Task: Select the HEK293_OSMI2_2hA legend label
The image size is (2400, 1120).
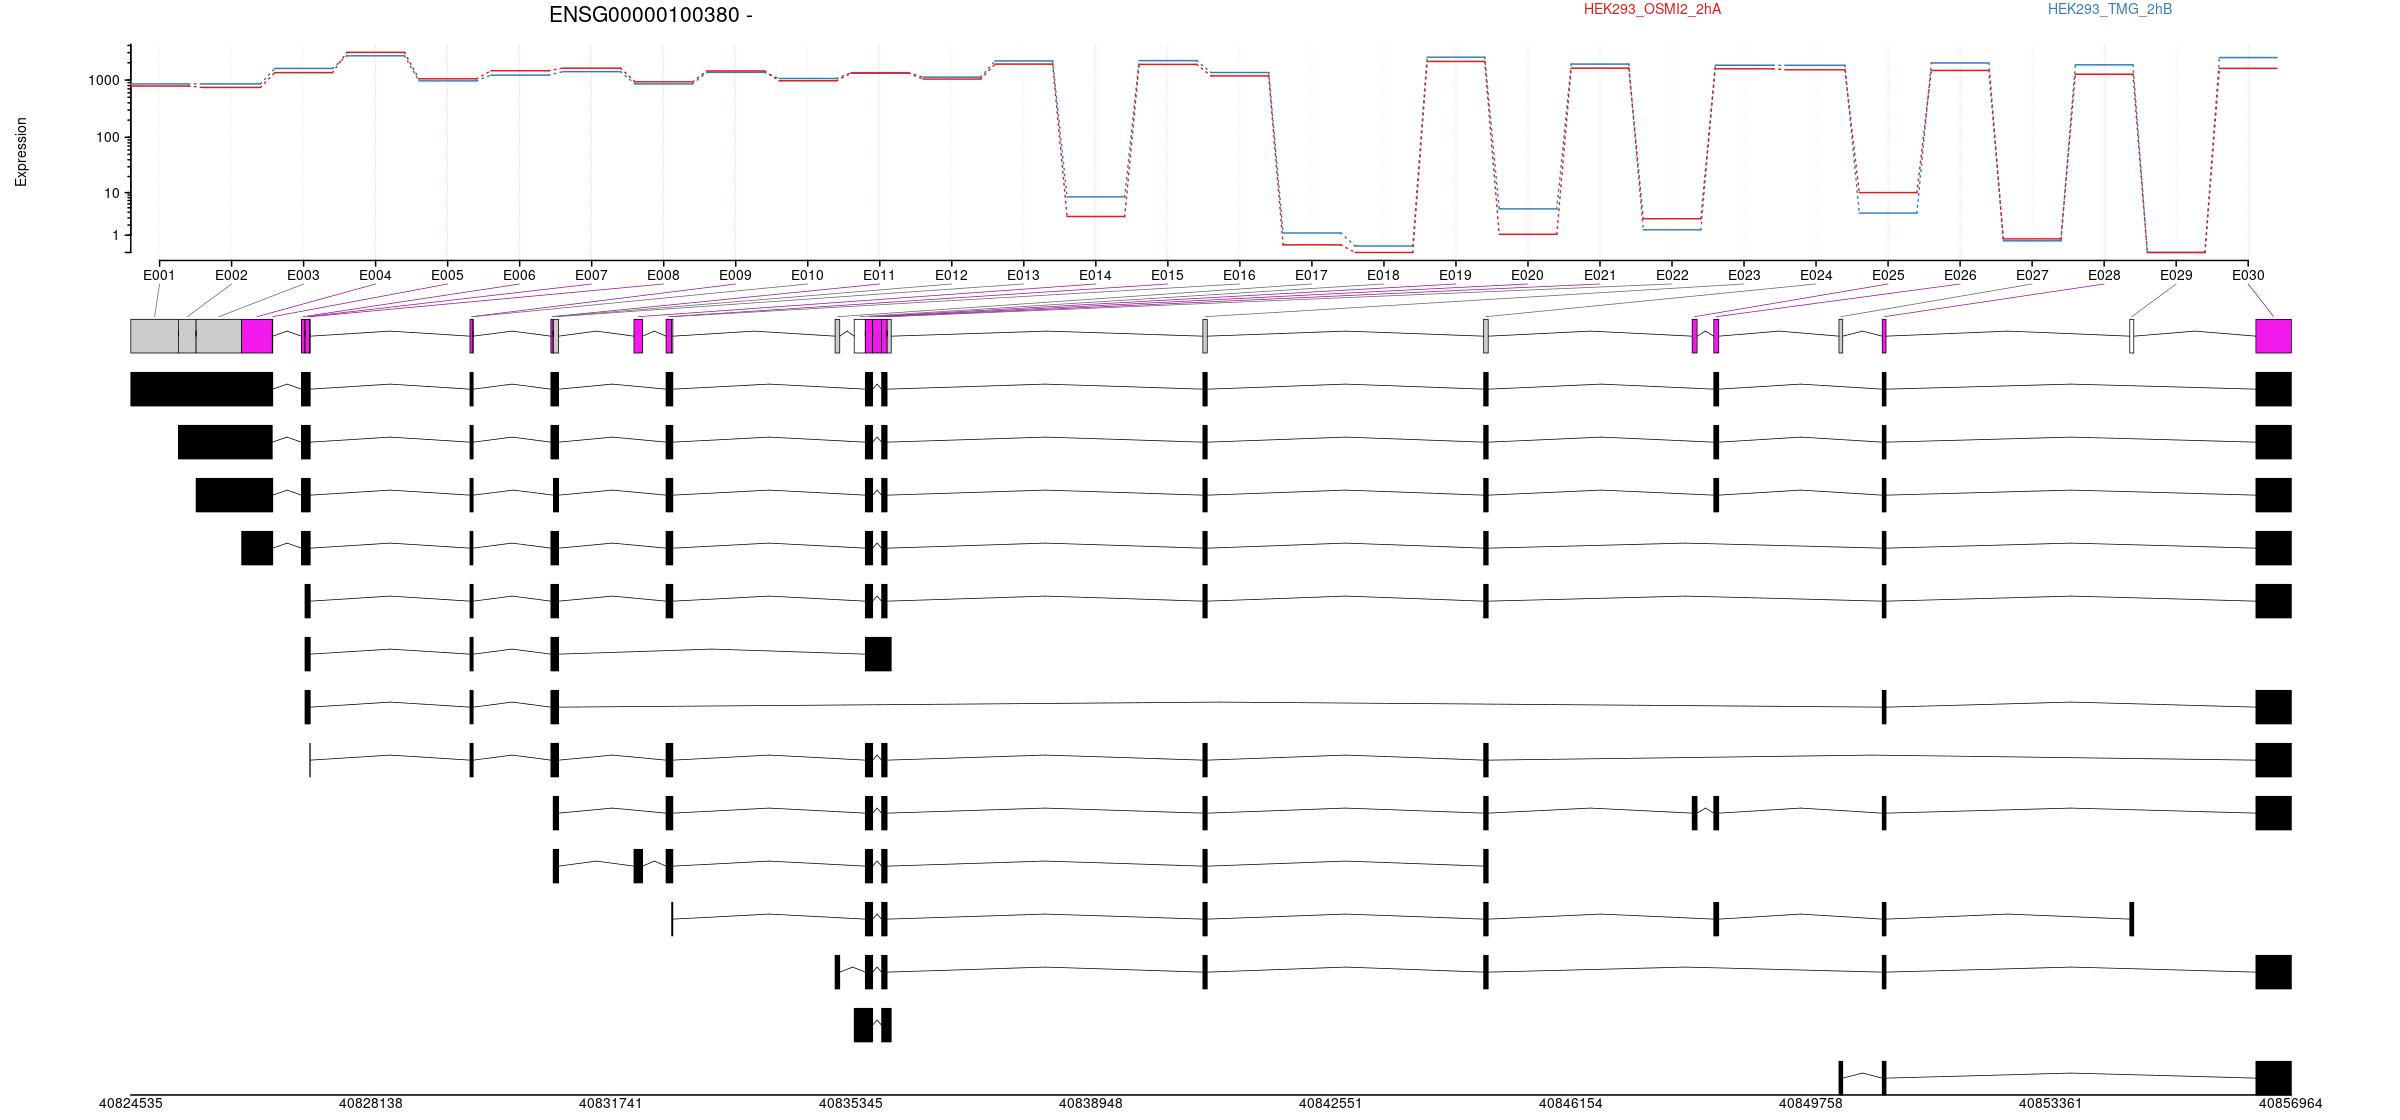Action: tap(1652, 9)
